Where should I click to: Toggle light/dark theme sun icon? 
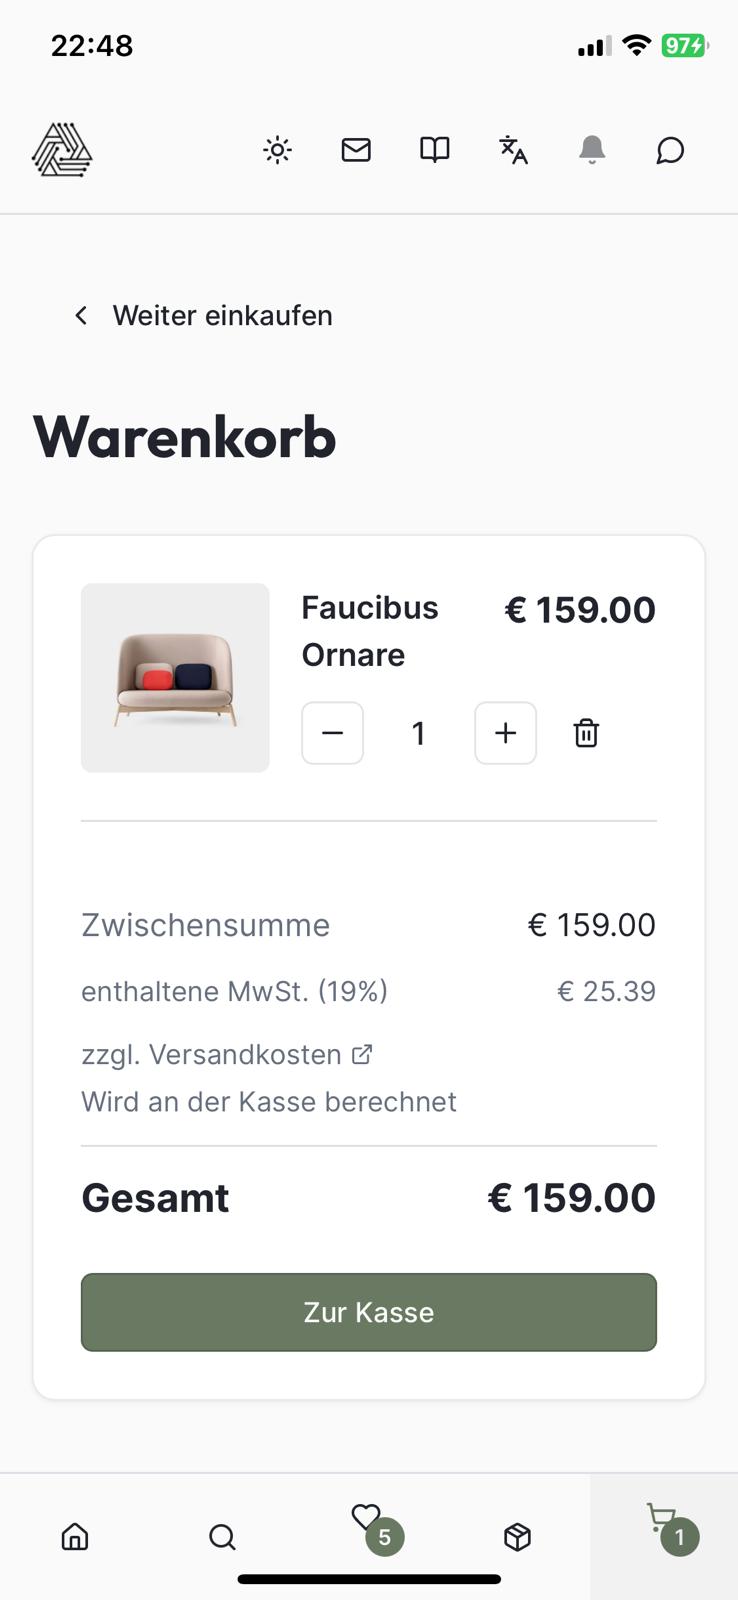[277, 150]
